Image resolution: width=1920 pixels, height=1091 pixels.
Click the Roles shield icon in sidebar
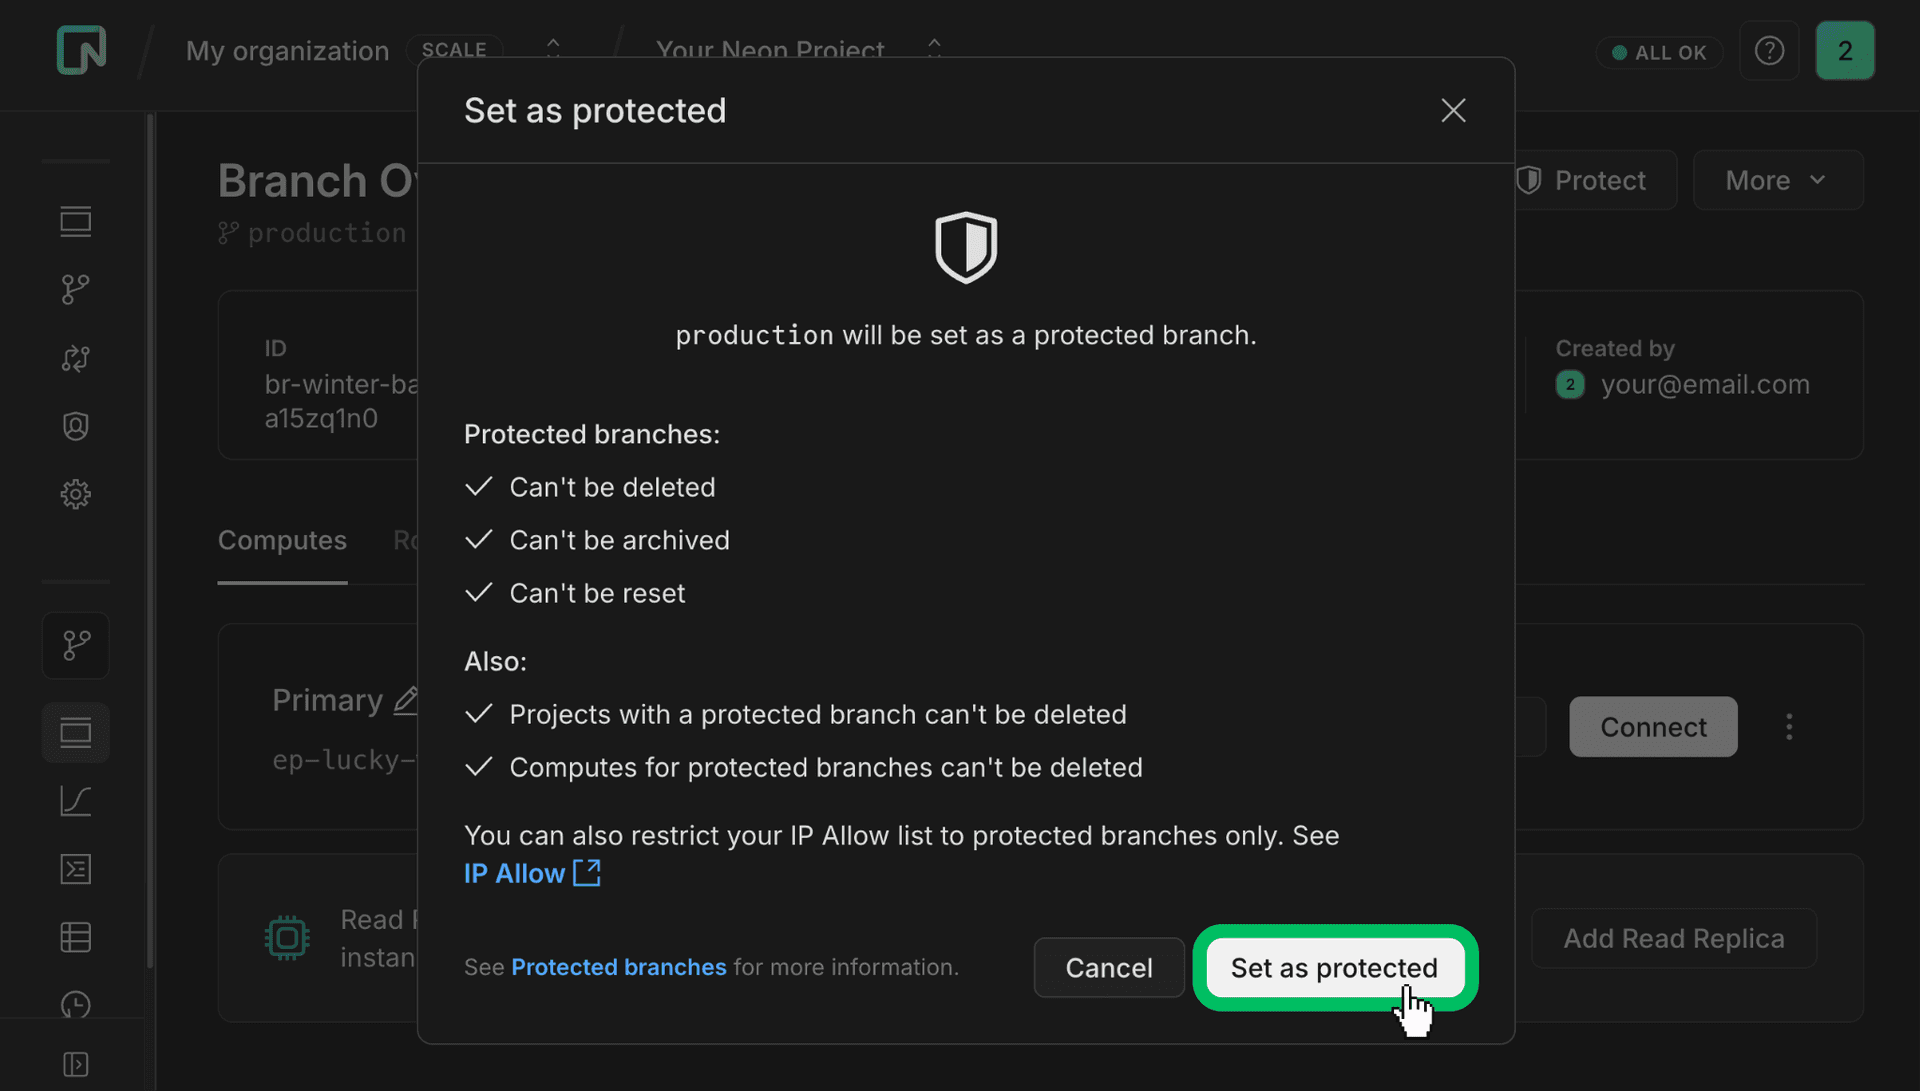point(76,425)
